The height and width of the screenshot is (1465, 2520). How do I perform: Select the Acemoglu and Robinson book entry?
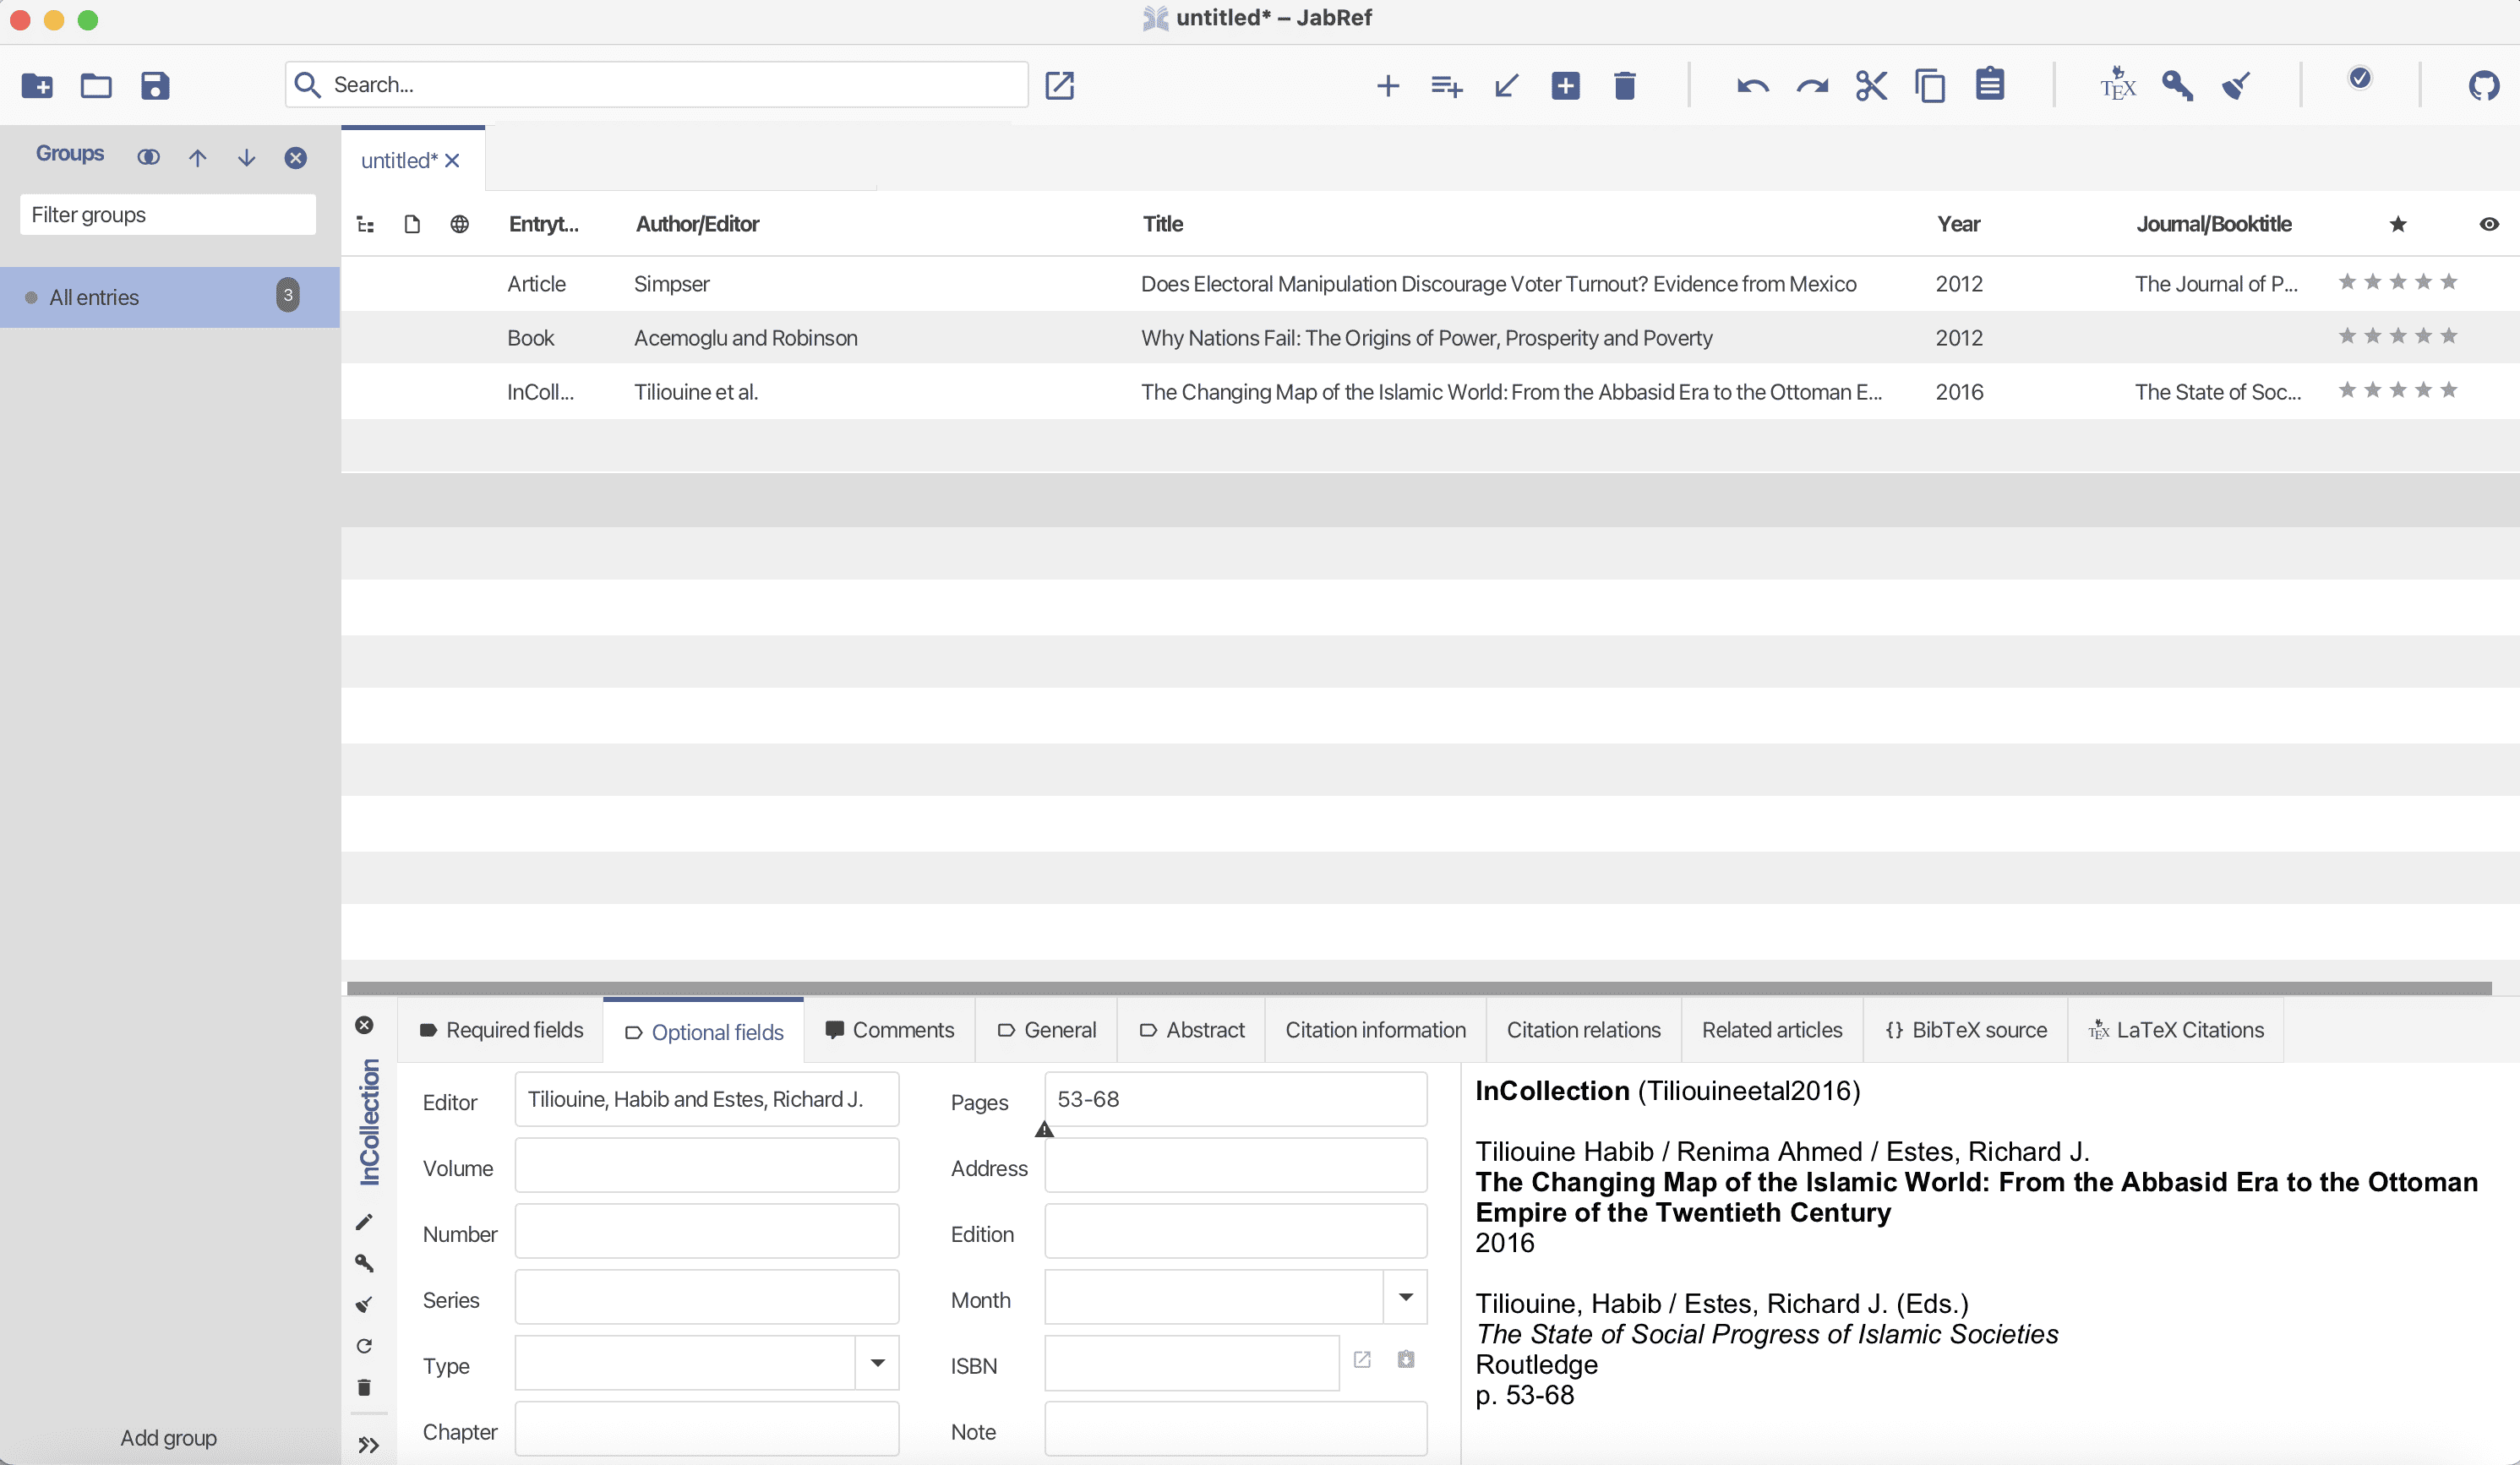click(745, 338)
